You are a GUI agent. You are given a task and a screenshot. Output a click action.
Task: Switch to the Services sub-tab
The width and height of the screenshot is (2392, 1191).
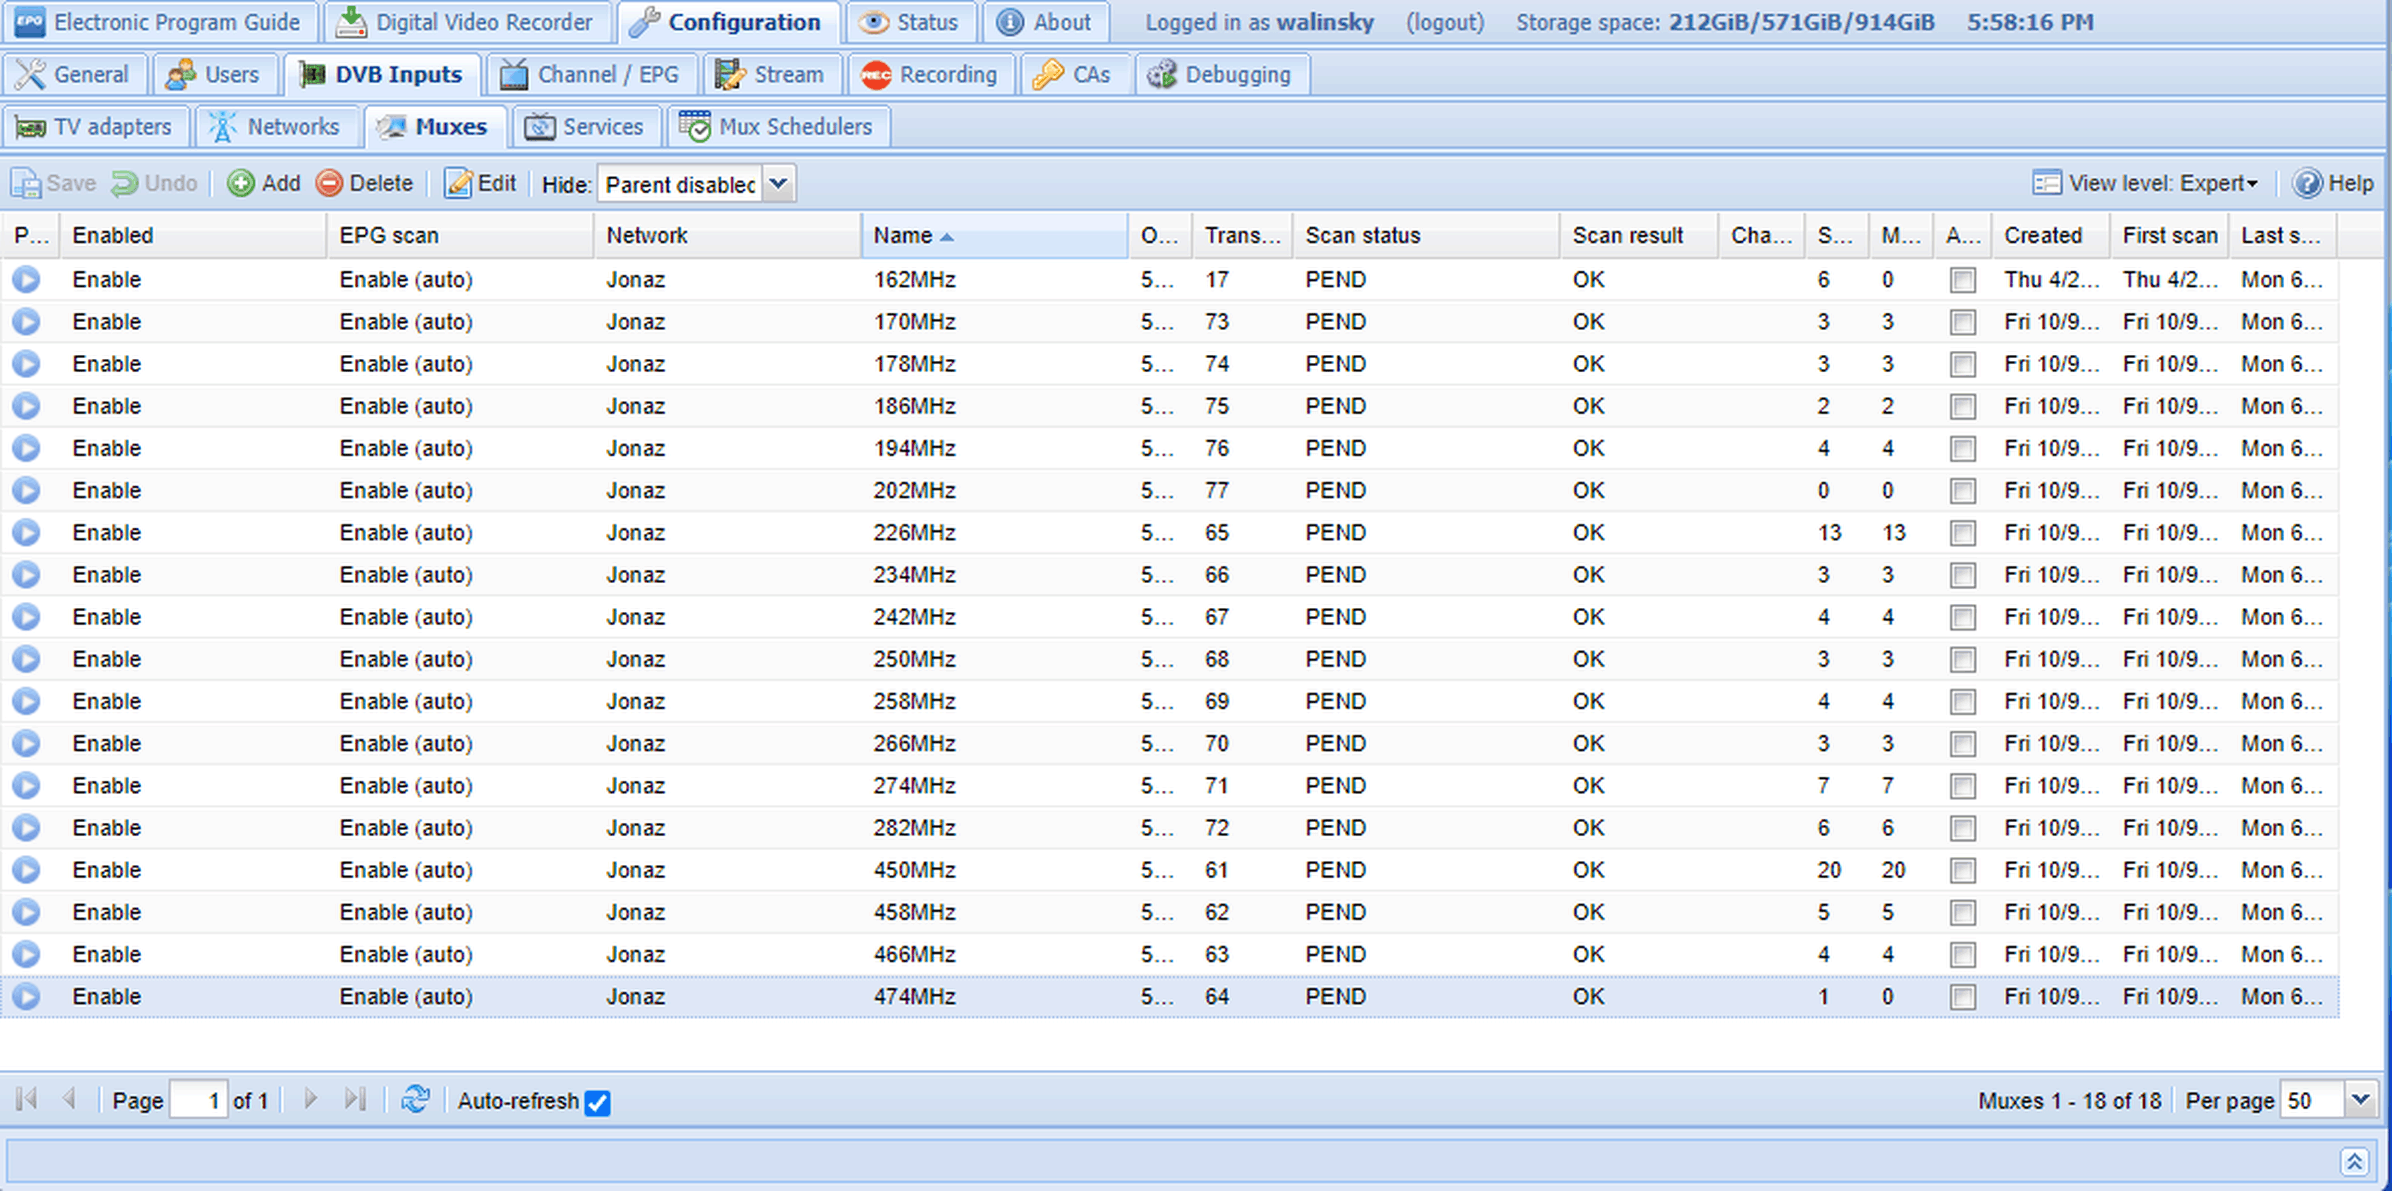click(x=585, y=127)
